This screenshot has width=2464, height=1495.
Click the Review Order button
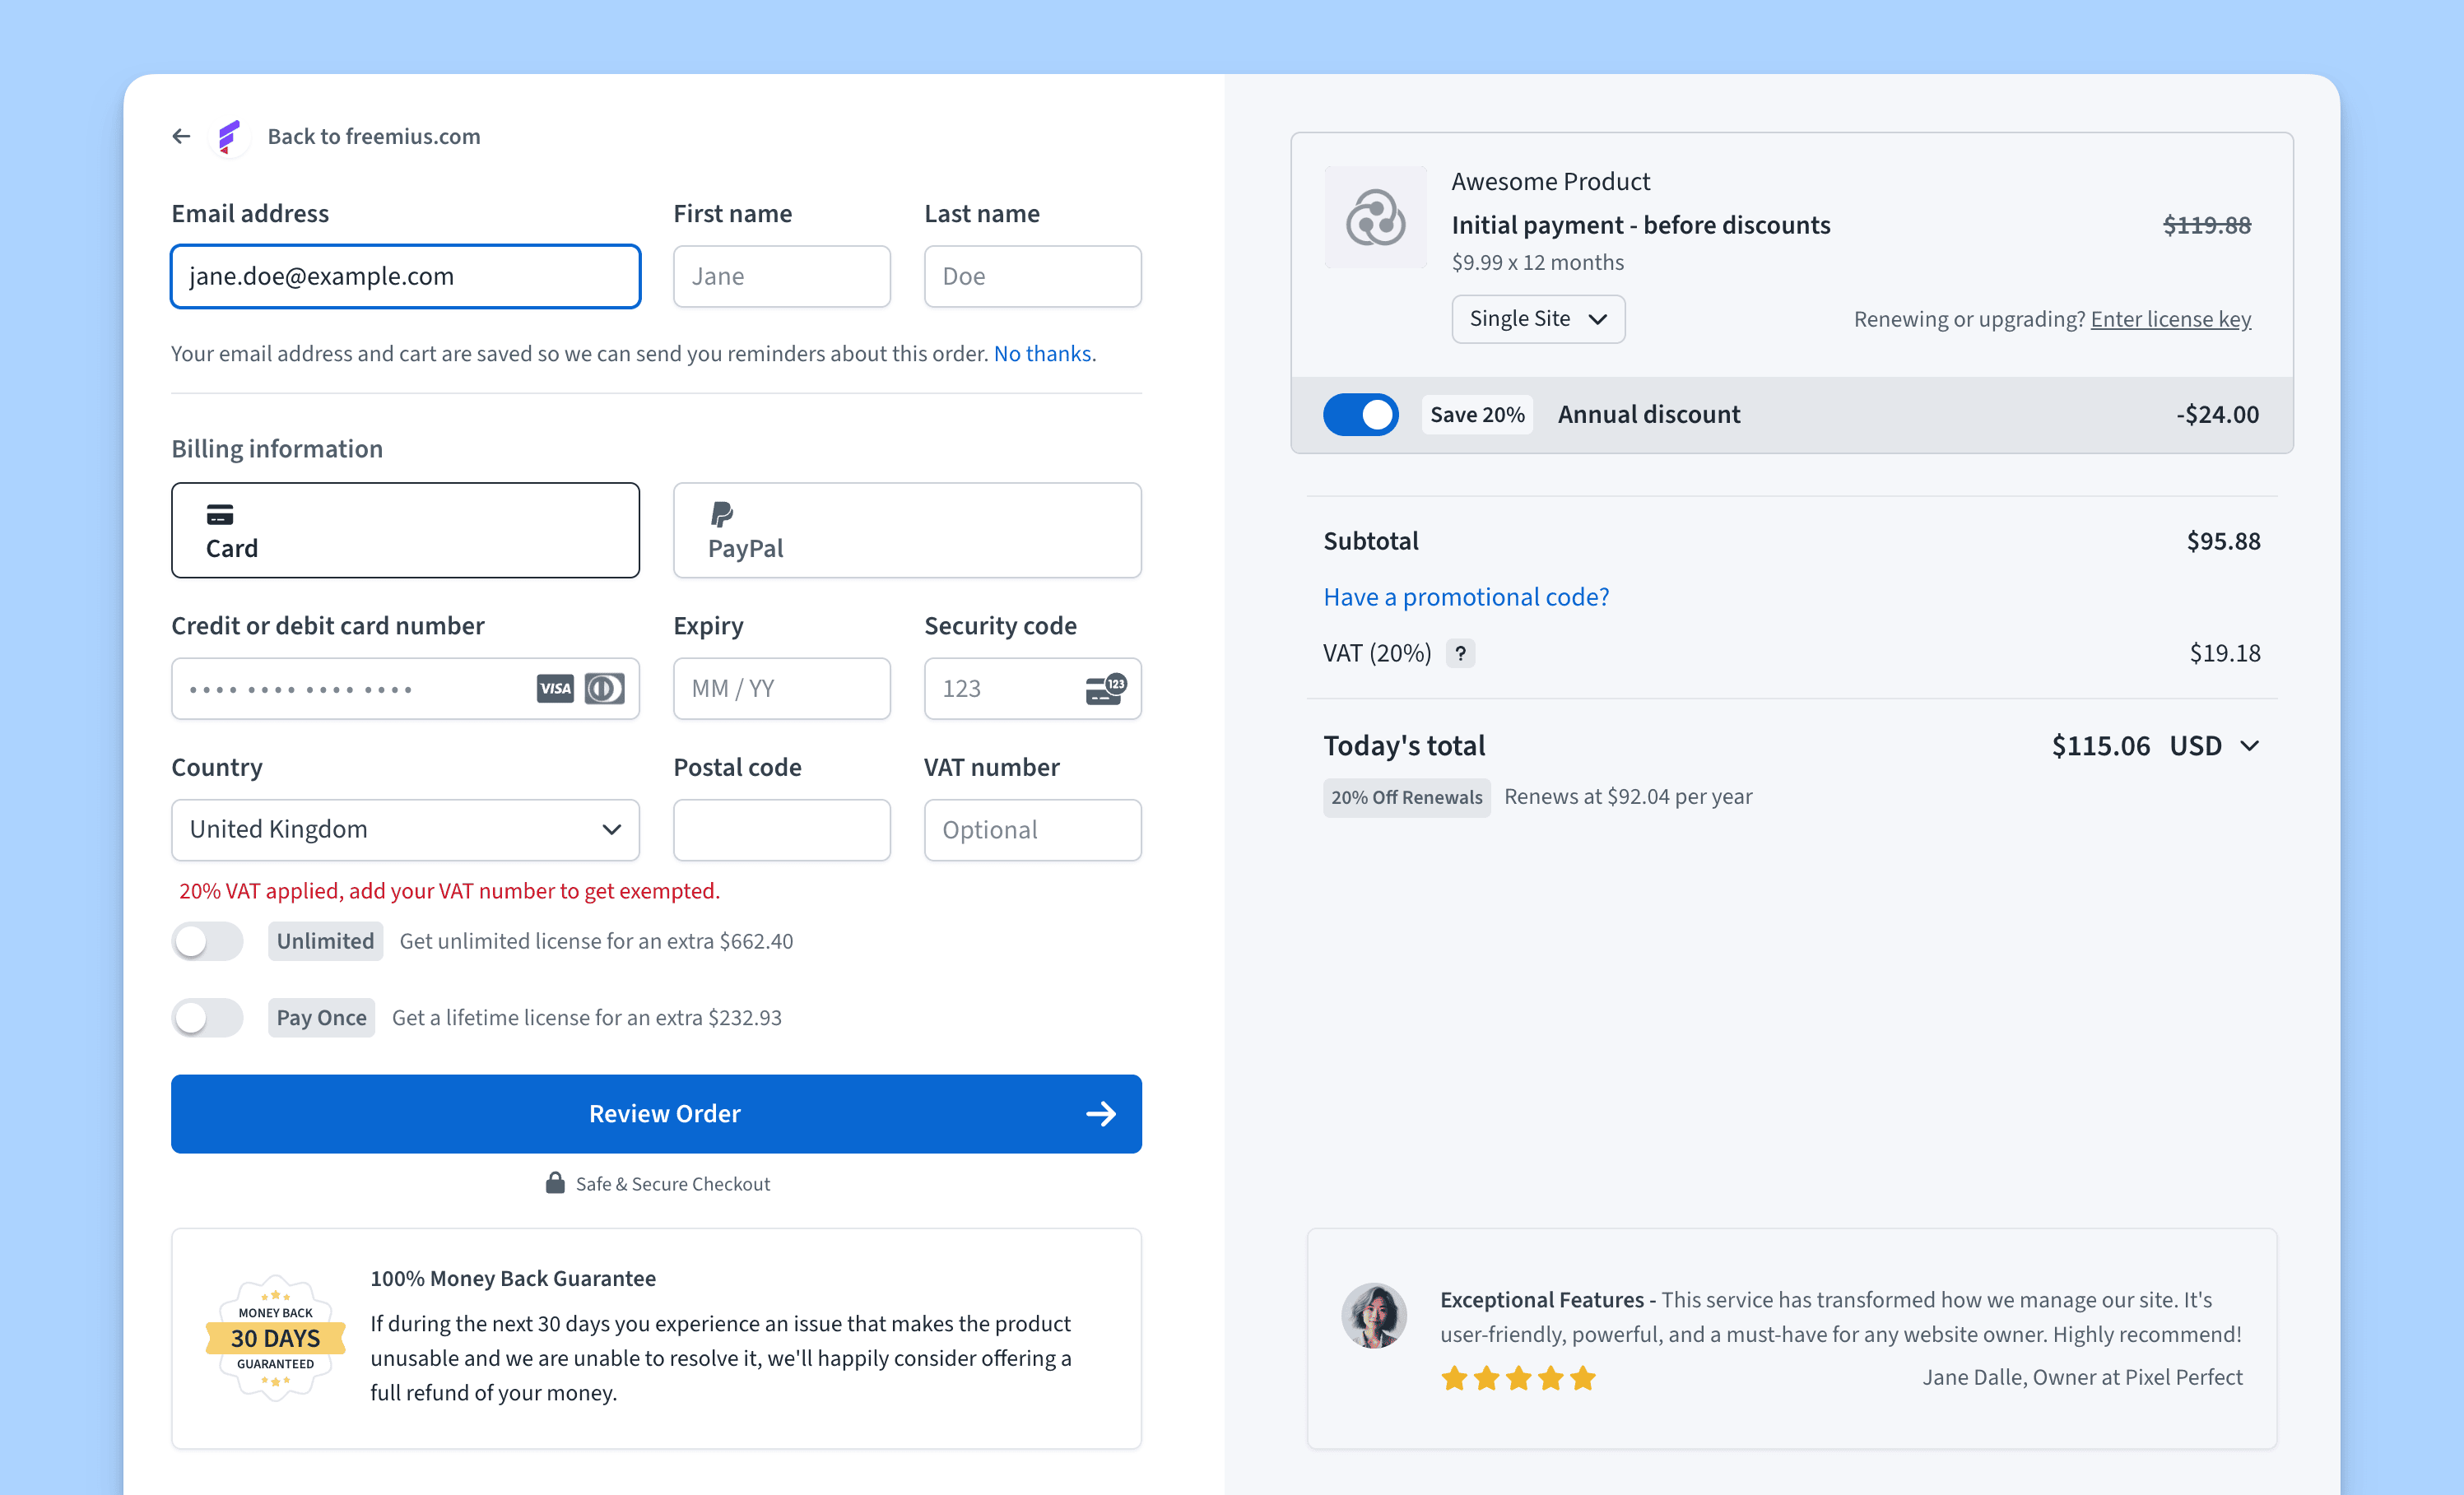[x=656, y=1113]
